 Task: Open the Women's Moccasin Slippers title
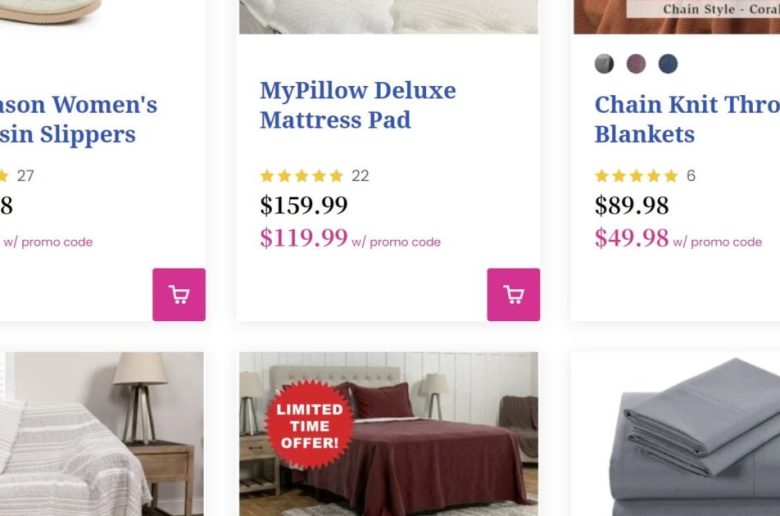(78, 119)
